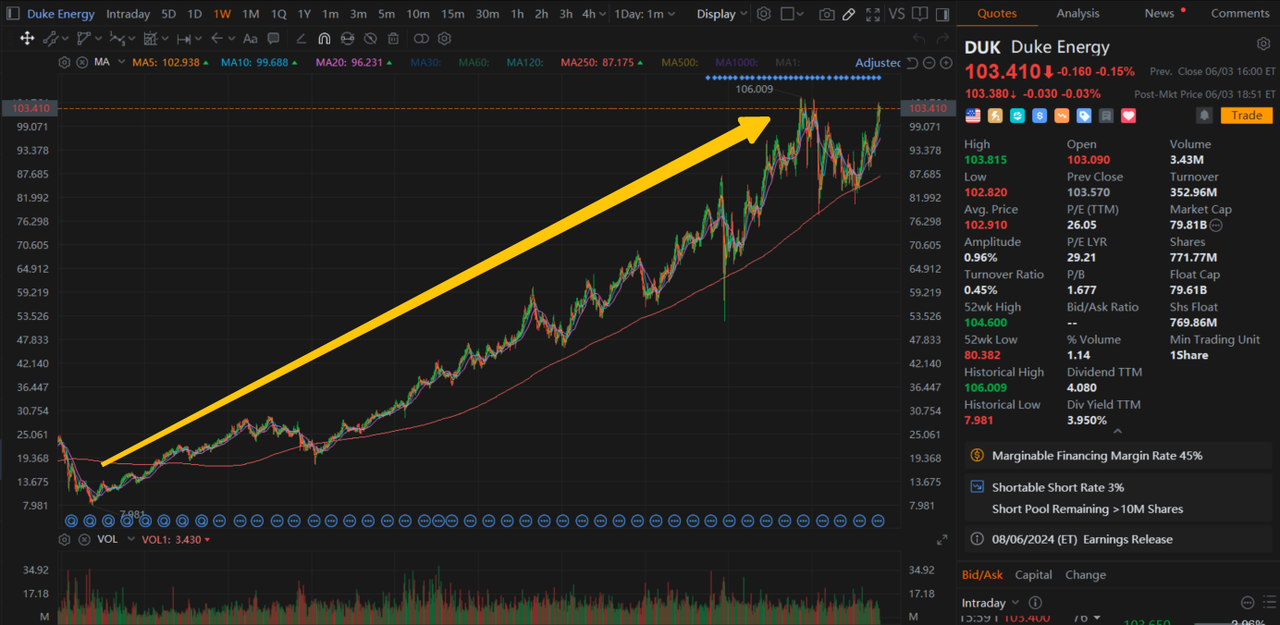This screenshot has width=1280, height=625.
Task: Select the pencil draw icon in top toolbar
Action: [x=849, y=14]
